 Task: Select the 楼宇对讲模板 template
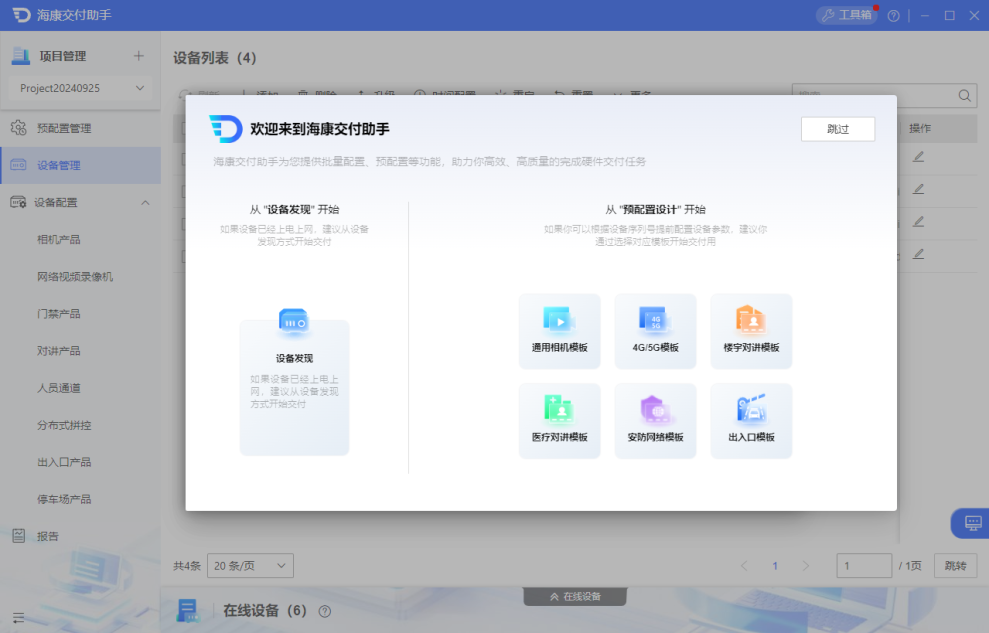click(x=751, y=331)
